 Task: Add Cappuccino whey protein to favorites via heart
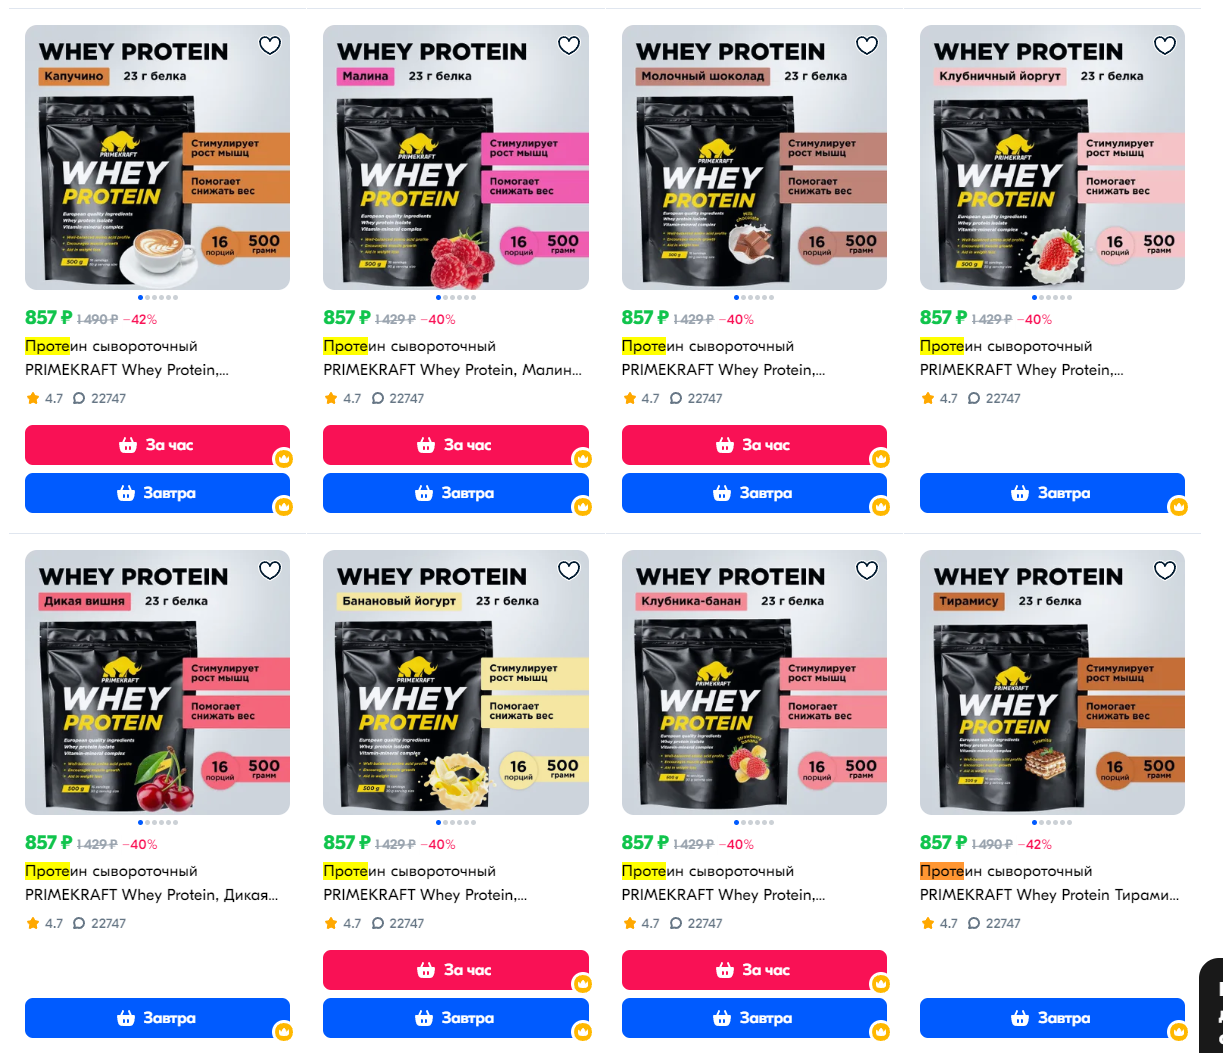[270, 45]
